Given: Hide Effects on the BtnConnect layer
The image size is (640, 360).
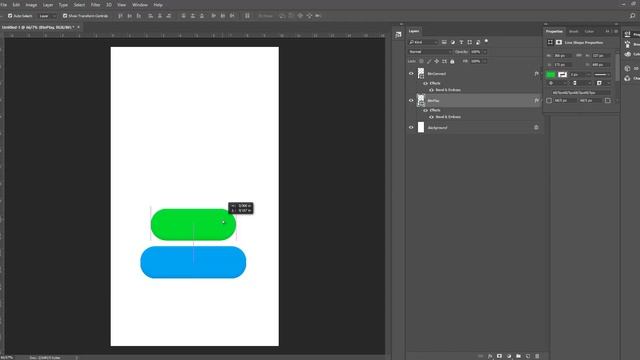Looking at the screenshot, I should point(425,83).
